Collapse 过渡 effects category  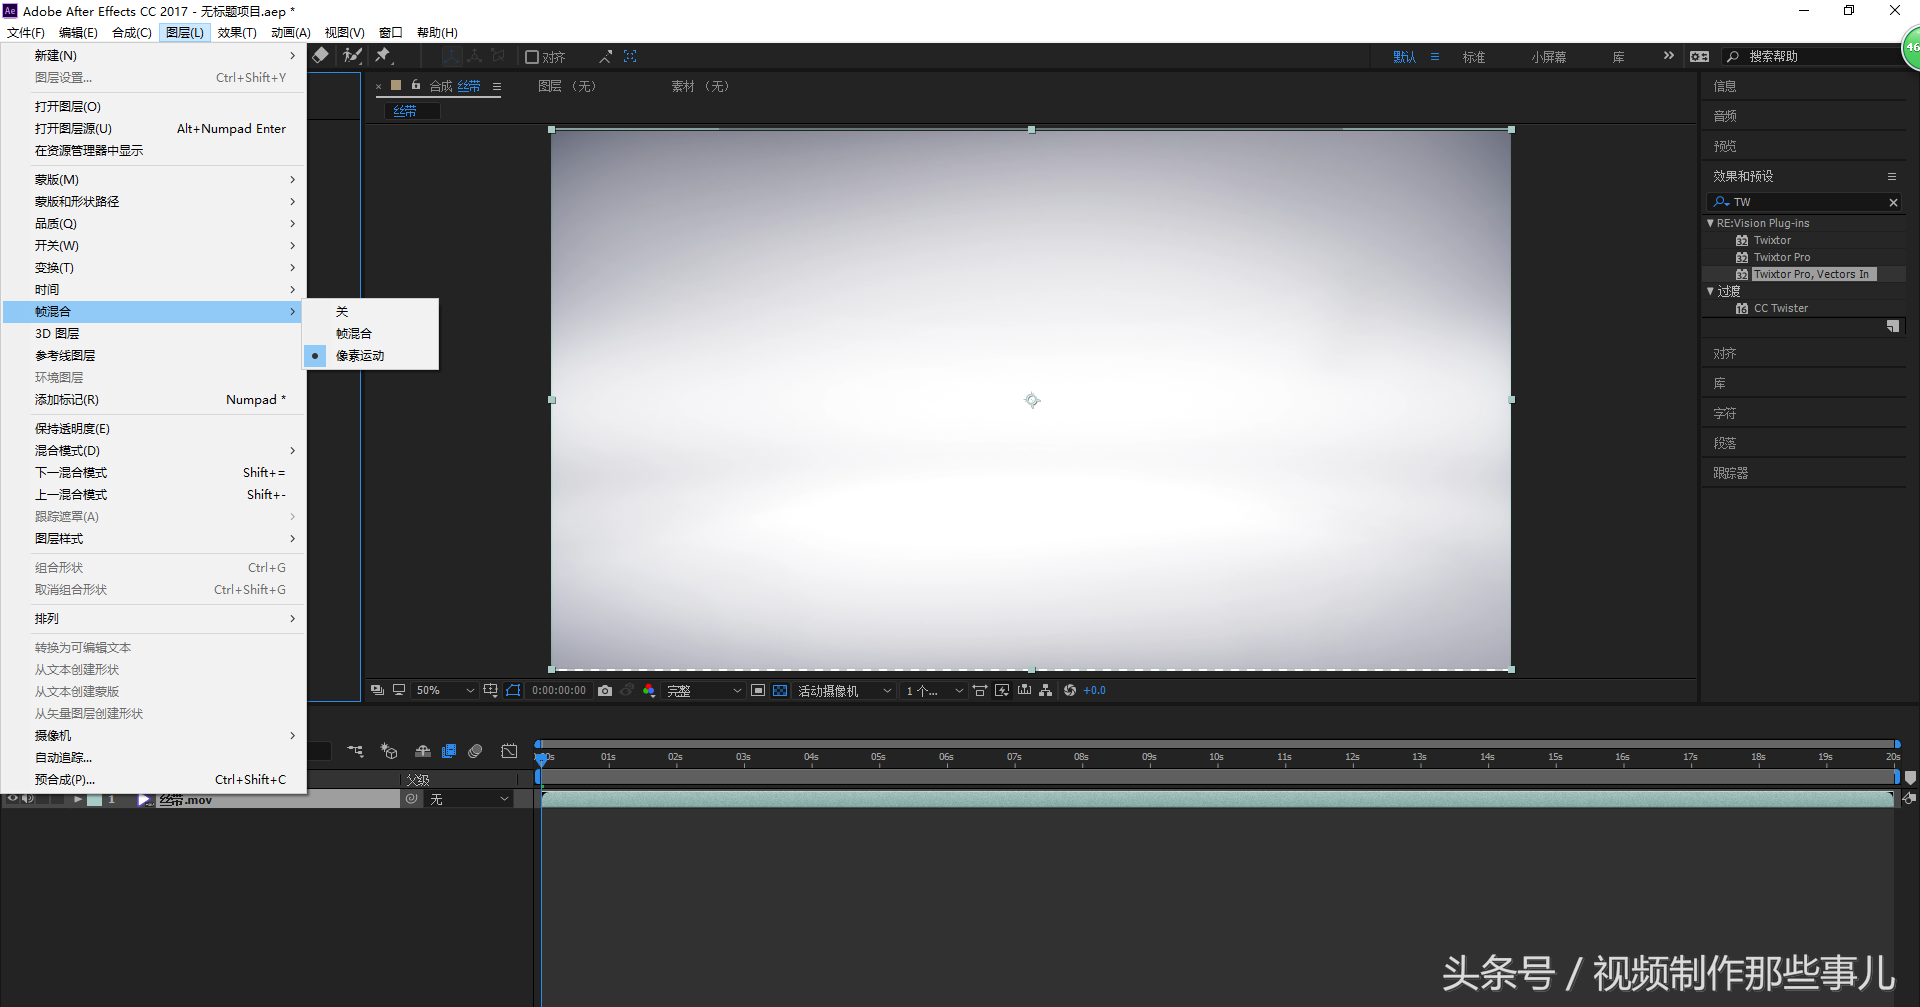tap(1710, 291)
